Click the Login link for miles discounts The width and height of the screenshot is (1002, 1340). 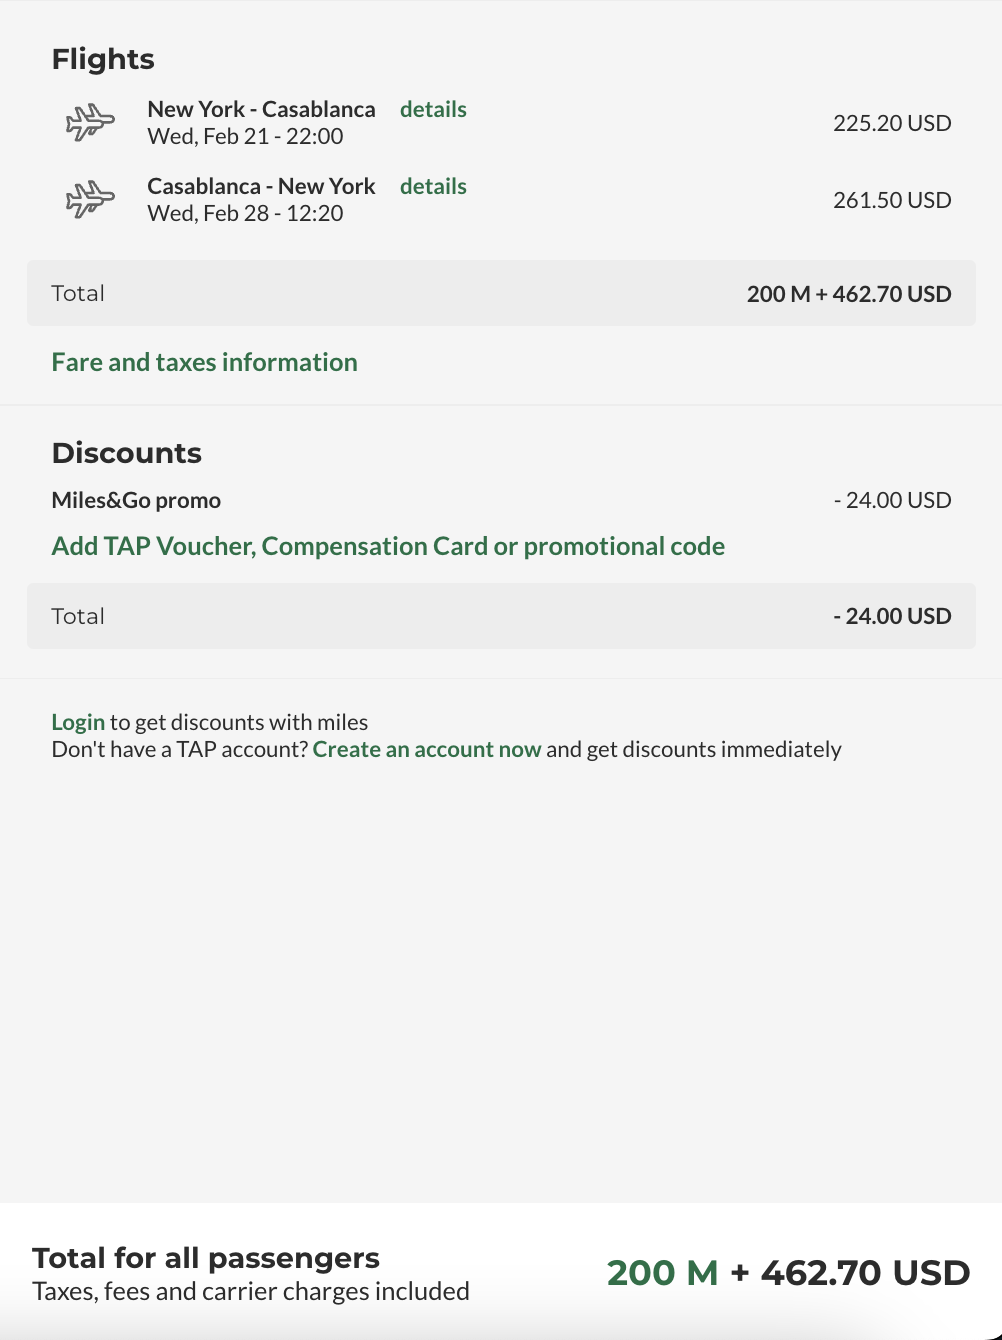[x=78, y=722]
